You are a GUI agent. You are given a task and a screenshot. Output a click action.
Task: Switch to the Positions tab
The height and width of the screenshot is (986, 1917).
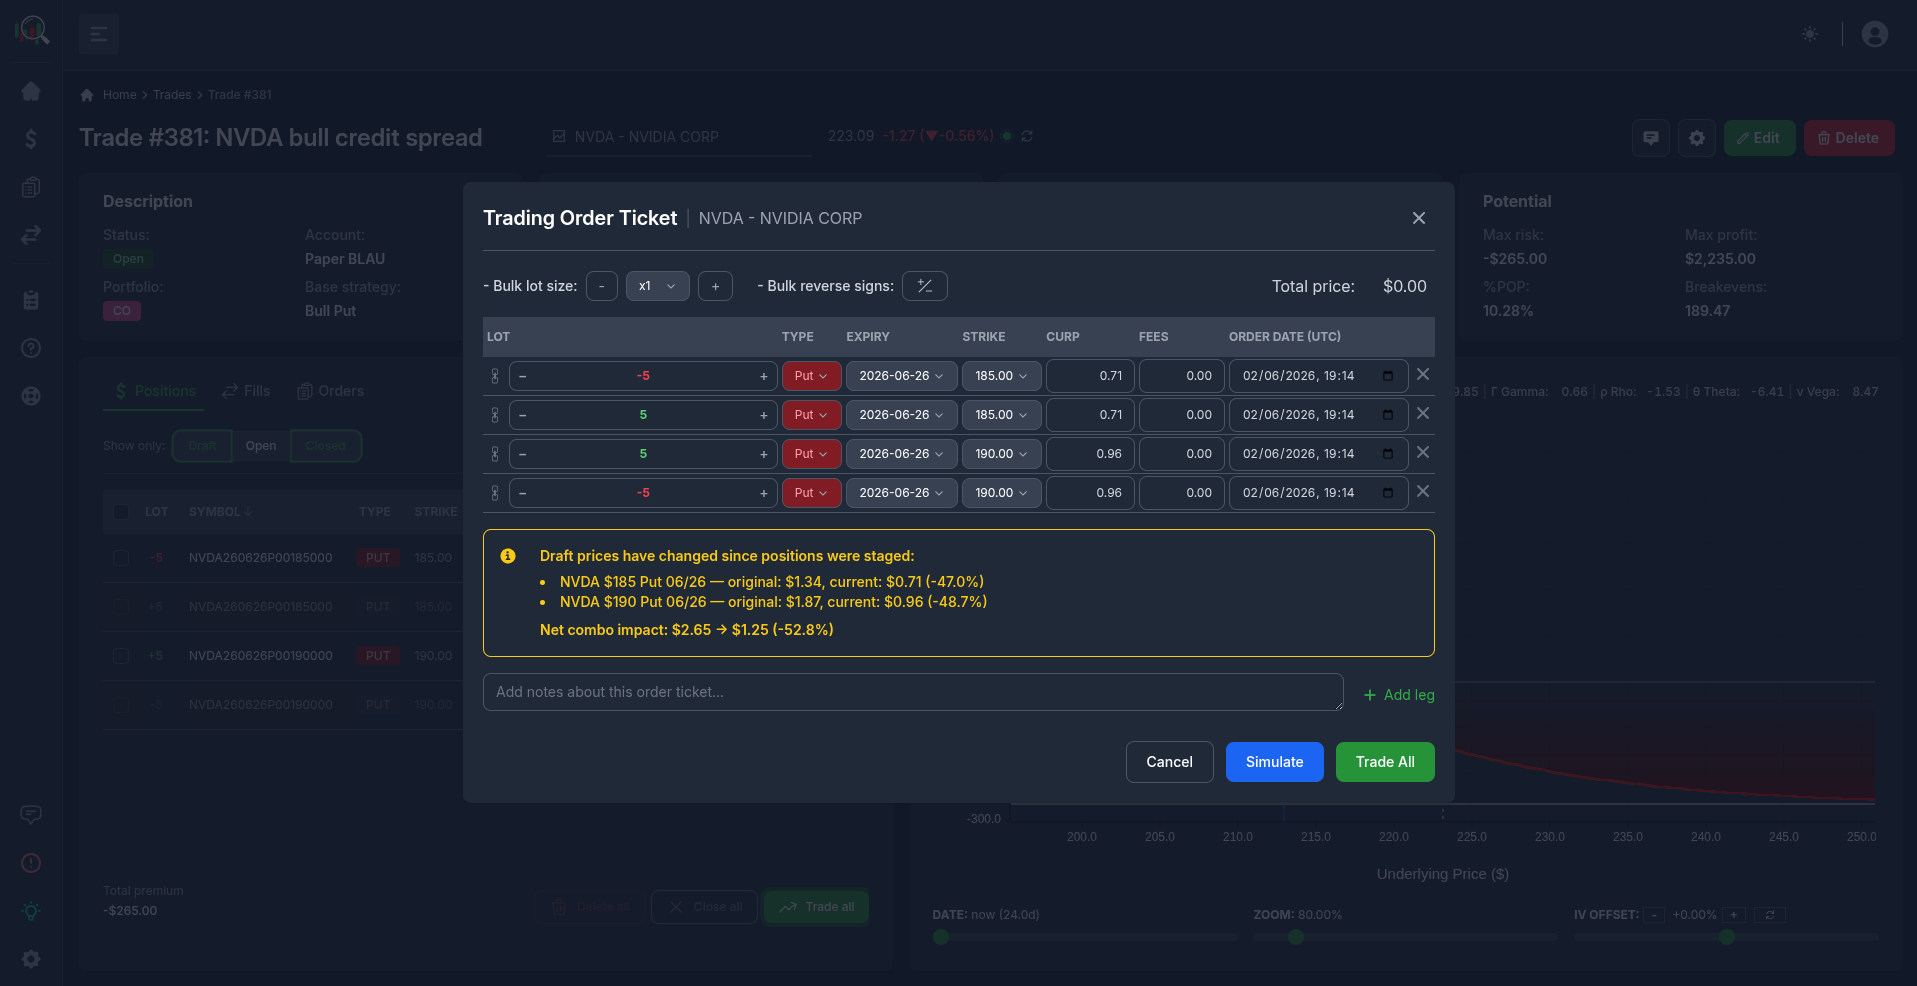pyautogui.click(x=154, y=391)
